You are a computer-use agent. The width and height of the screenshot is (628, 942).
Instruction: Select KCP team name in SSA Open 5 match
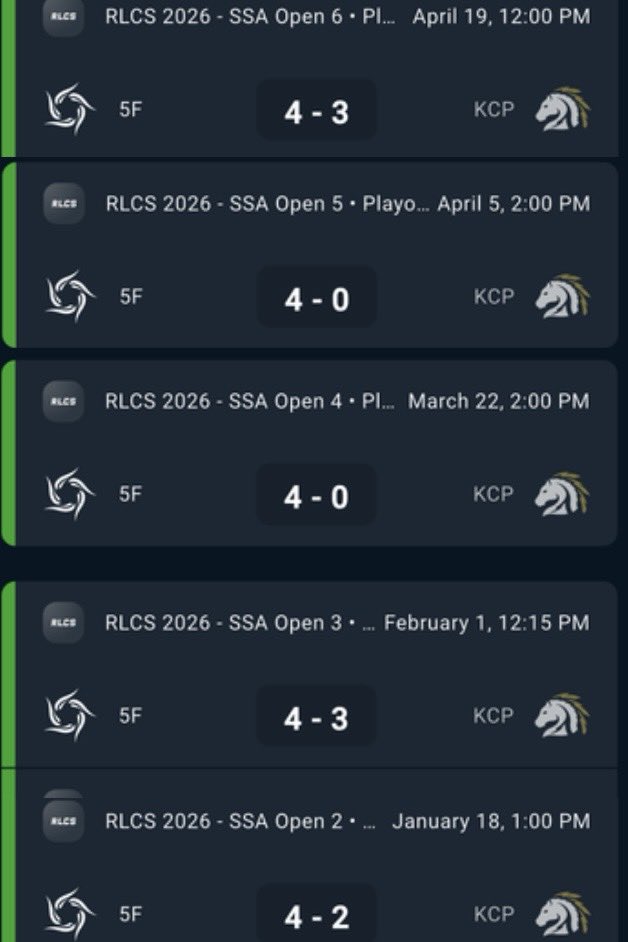pyautogui.click(x=494, y=297)
